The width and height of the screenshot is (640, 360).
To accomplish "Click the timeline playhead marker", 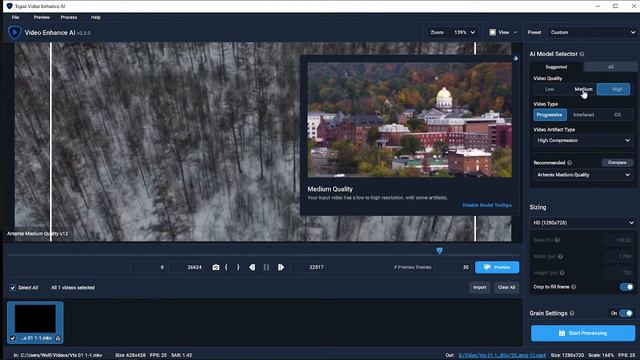I will point(439,251).
